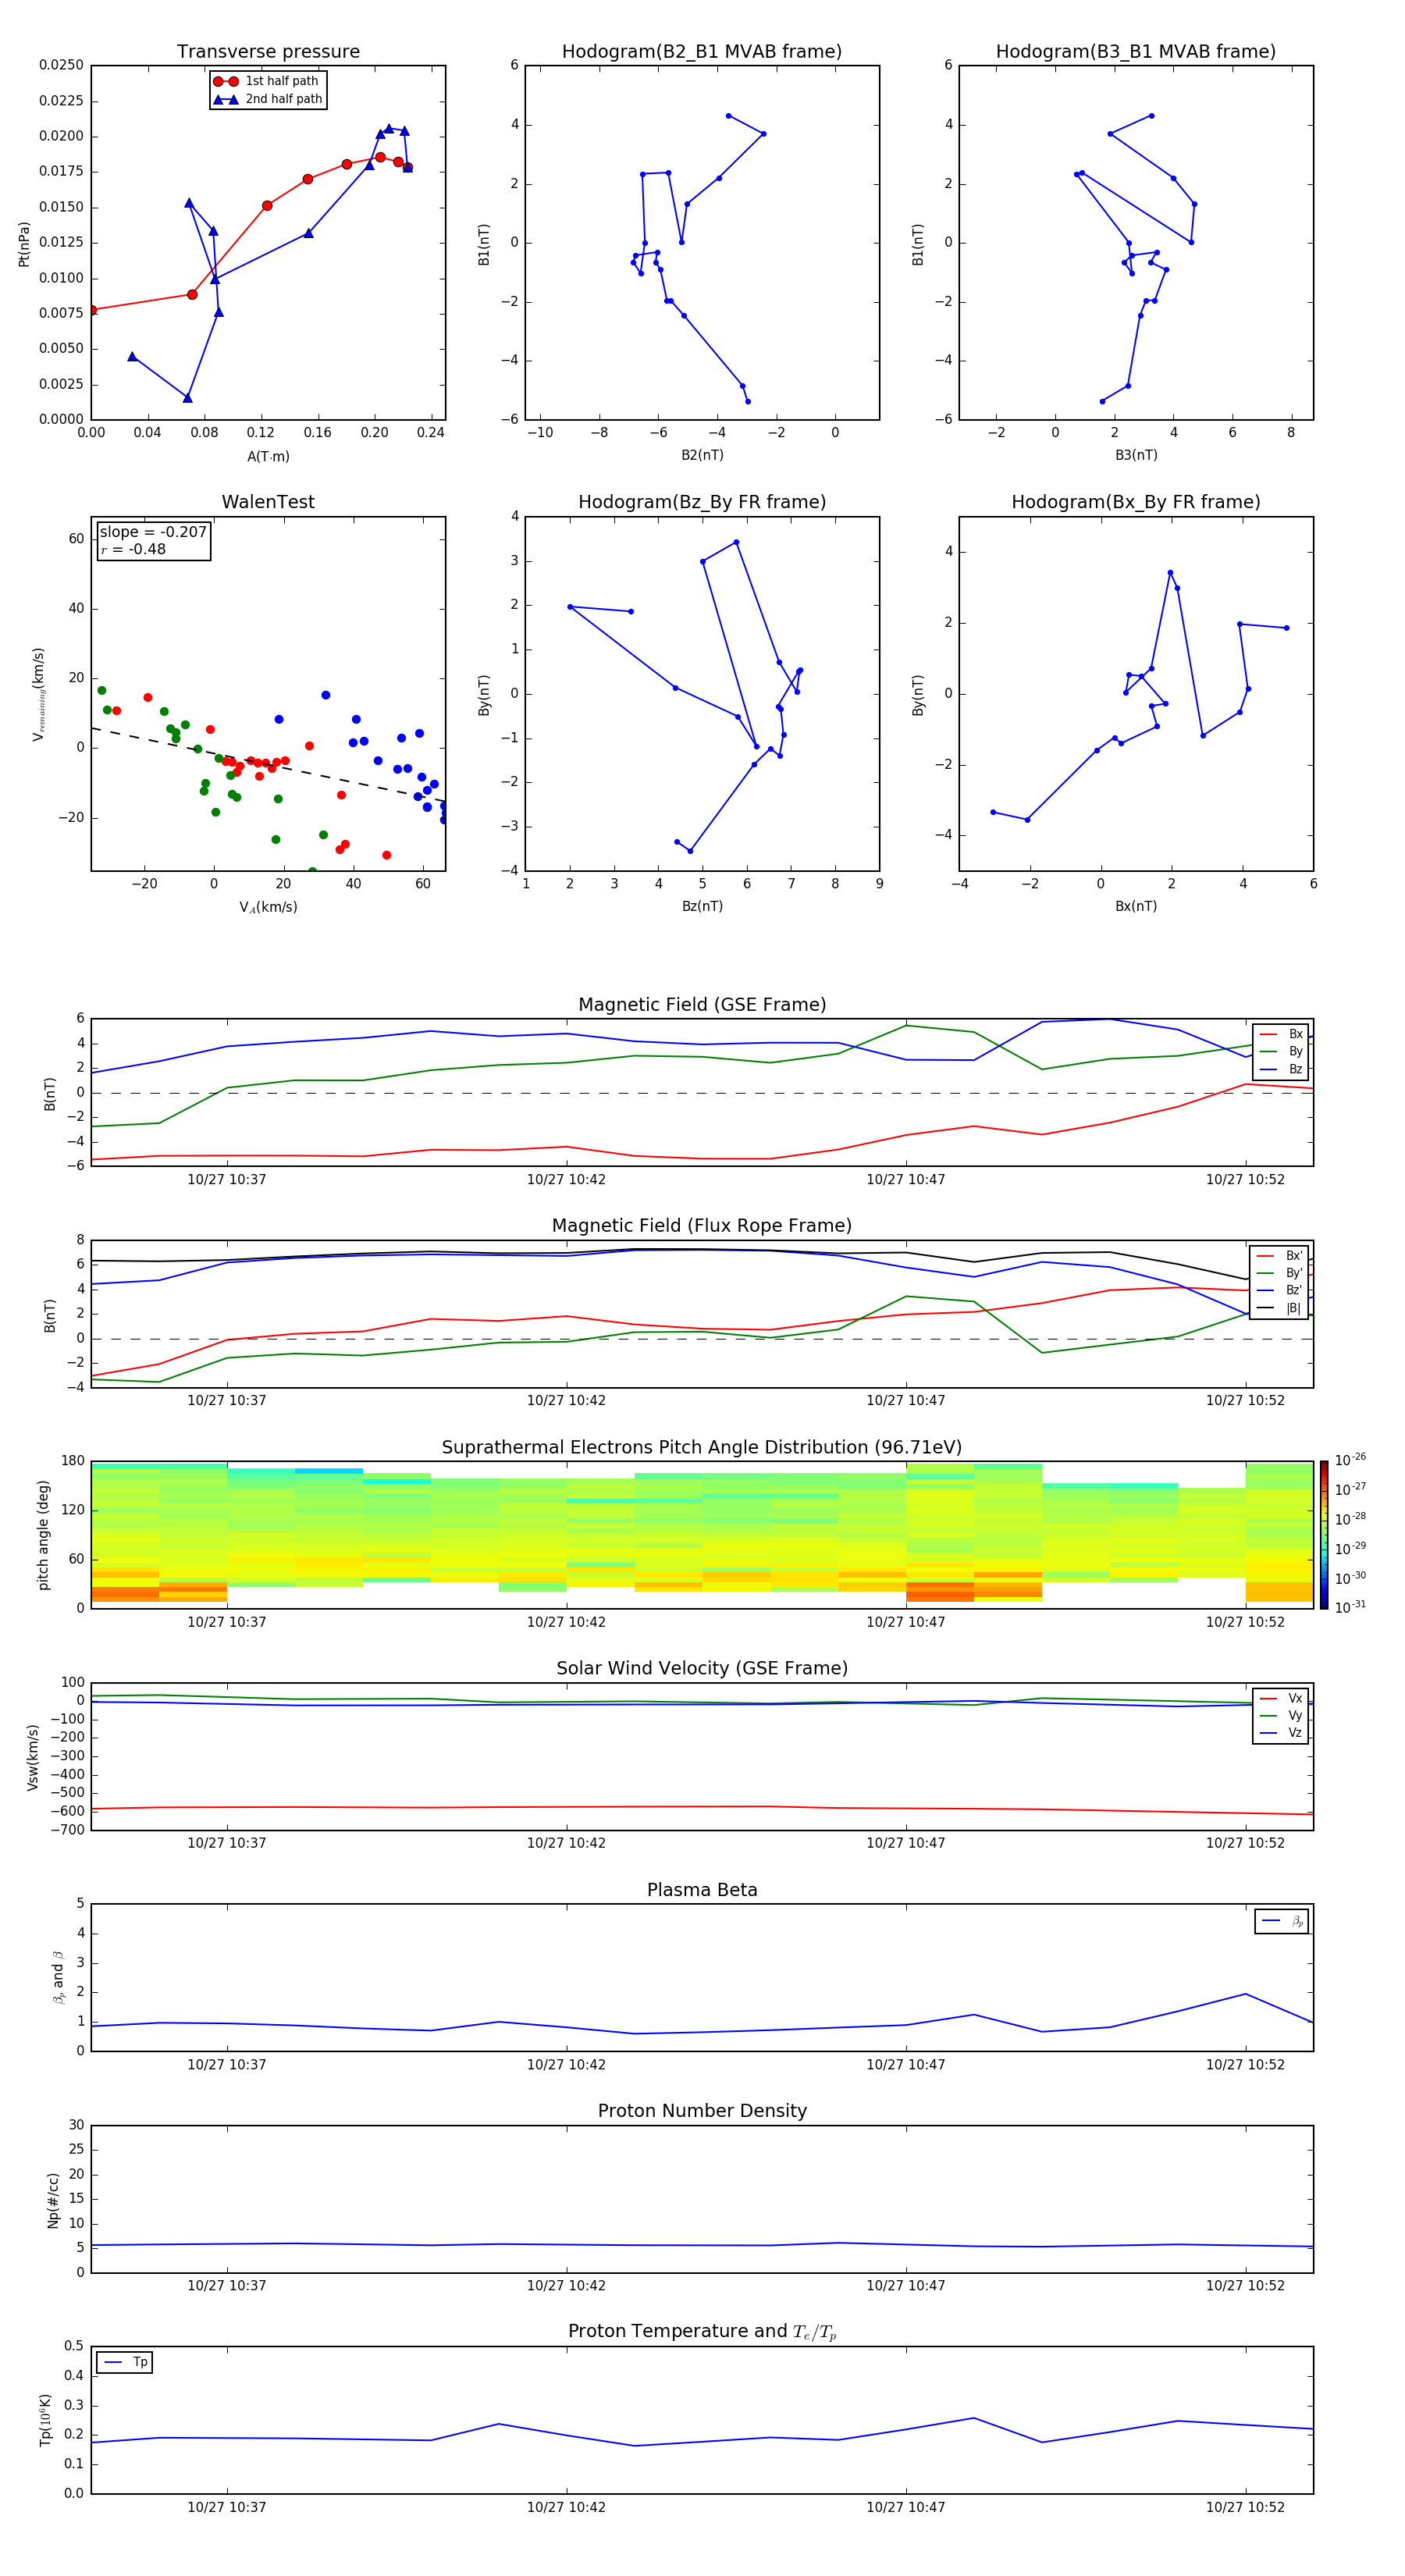Click the 'Bx(nT)' x-axis label
The height and width of the screenshot is (2576, 1405).
pyautogui.click(x=1136, y=906)
